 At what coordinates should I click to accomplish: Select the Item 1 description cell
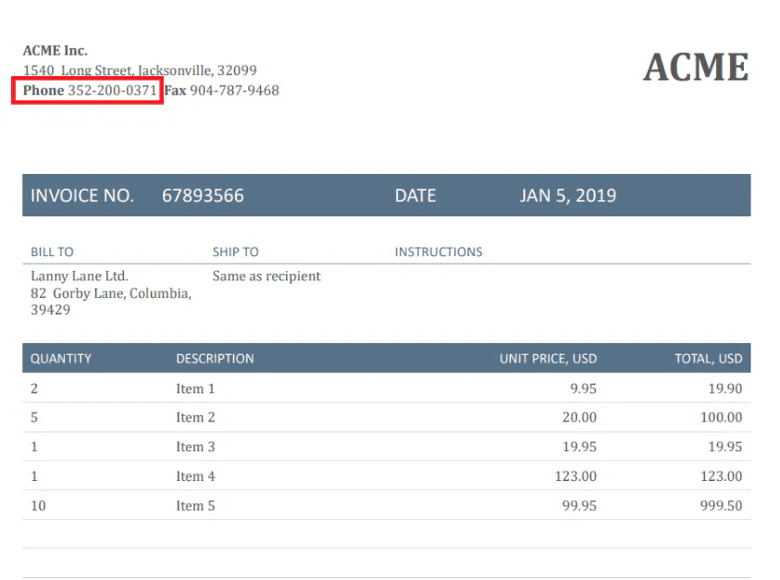(x=195, y=388)
